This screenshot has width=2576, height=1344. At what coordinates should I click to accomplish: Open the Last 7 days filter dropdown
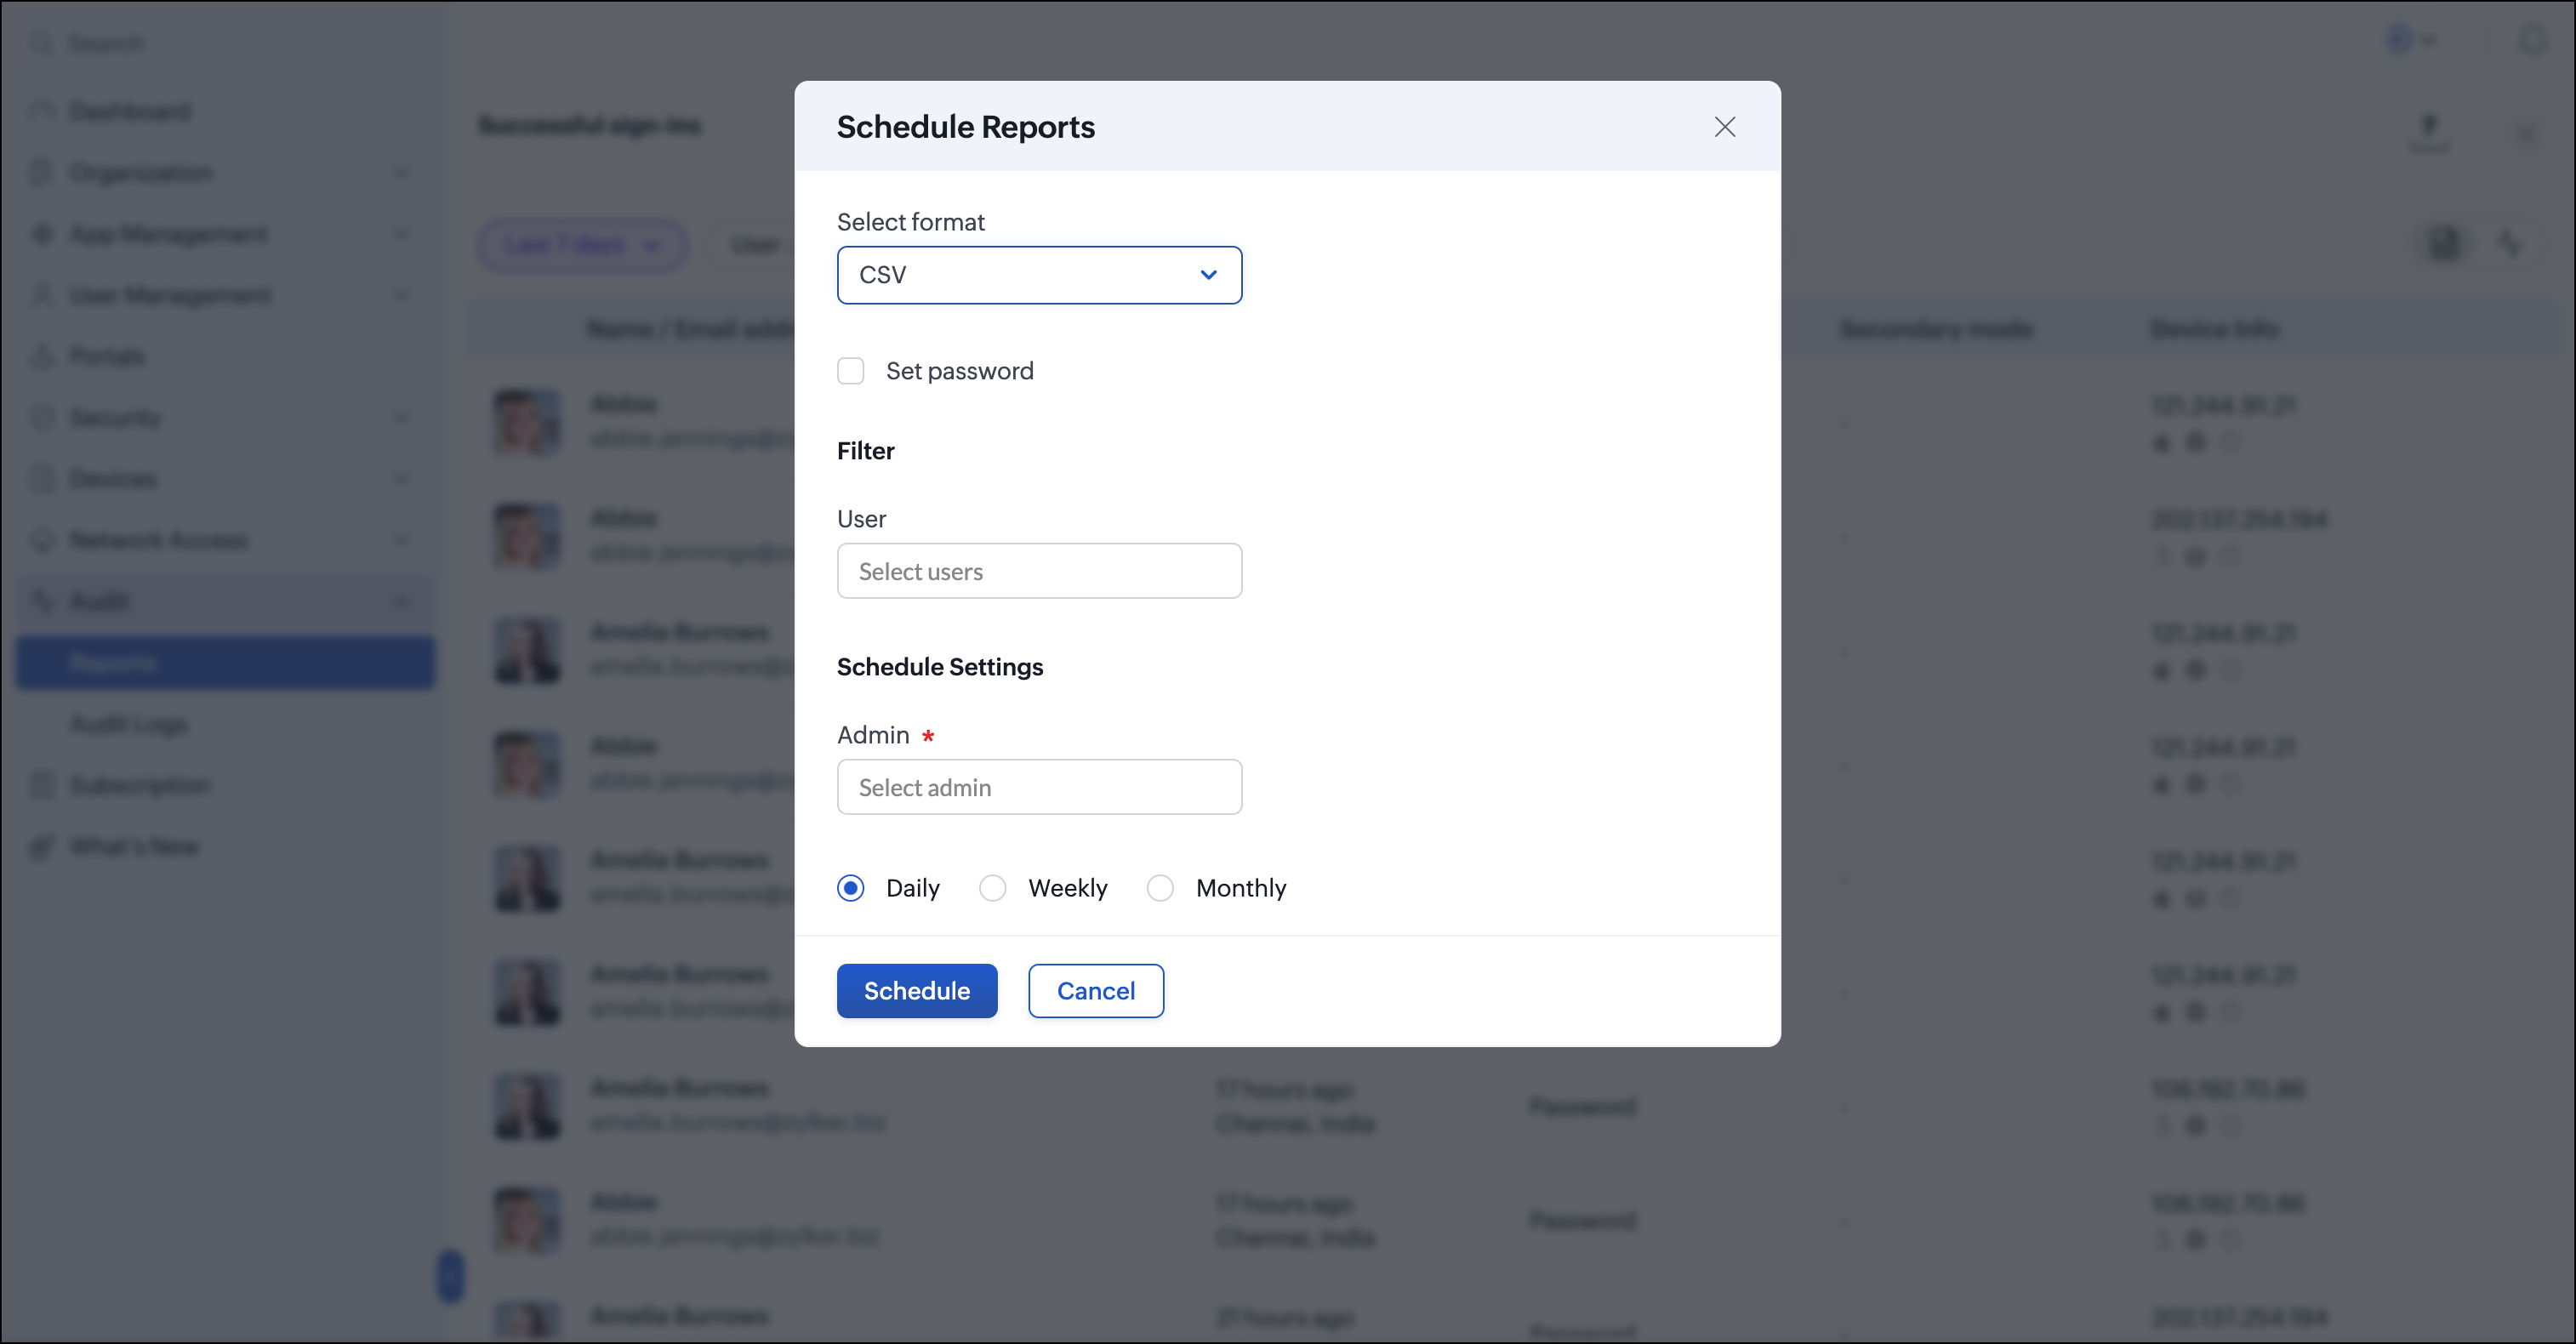(x=582, y=245)
